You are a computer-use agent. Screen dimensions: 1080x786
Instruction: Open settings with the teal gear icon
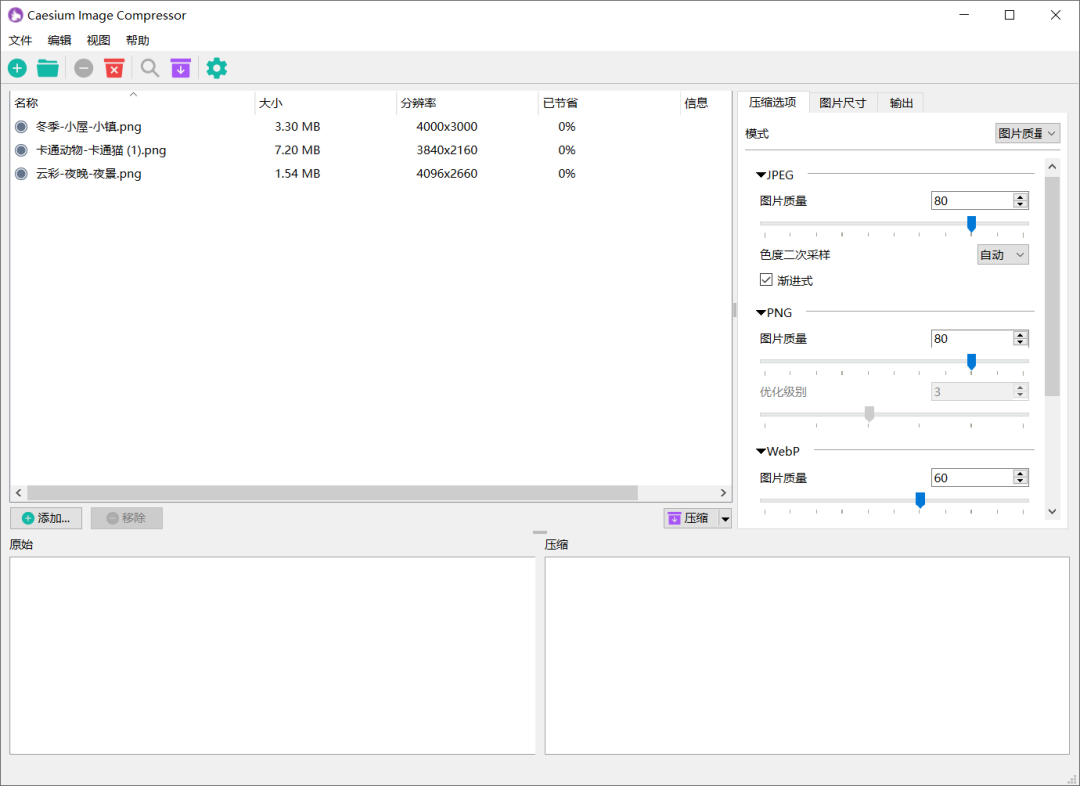click(217, 68)
